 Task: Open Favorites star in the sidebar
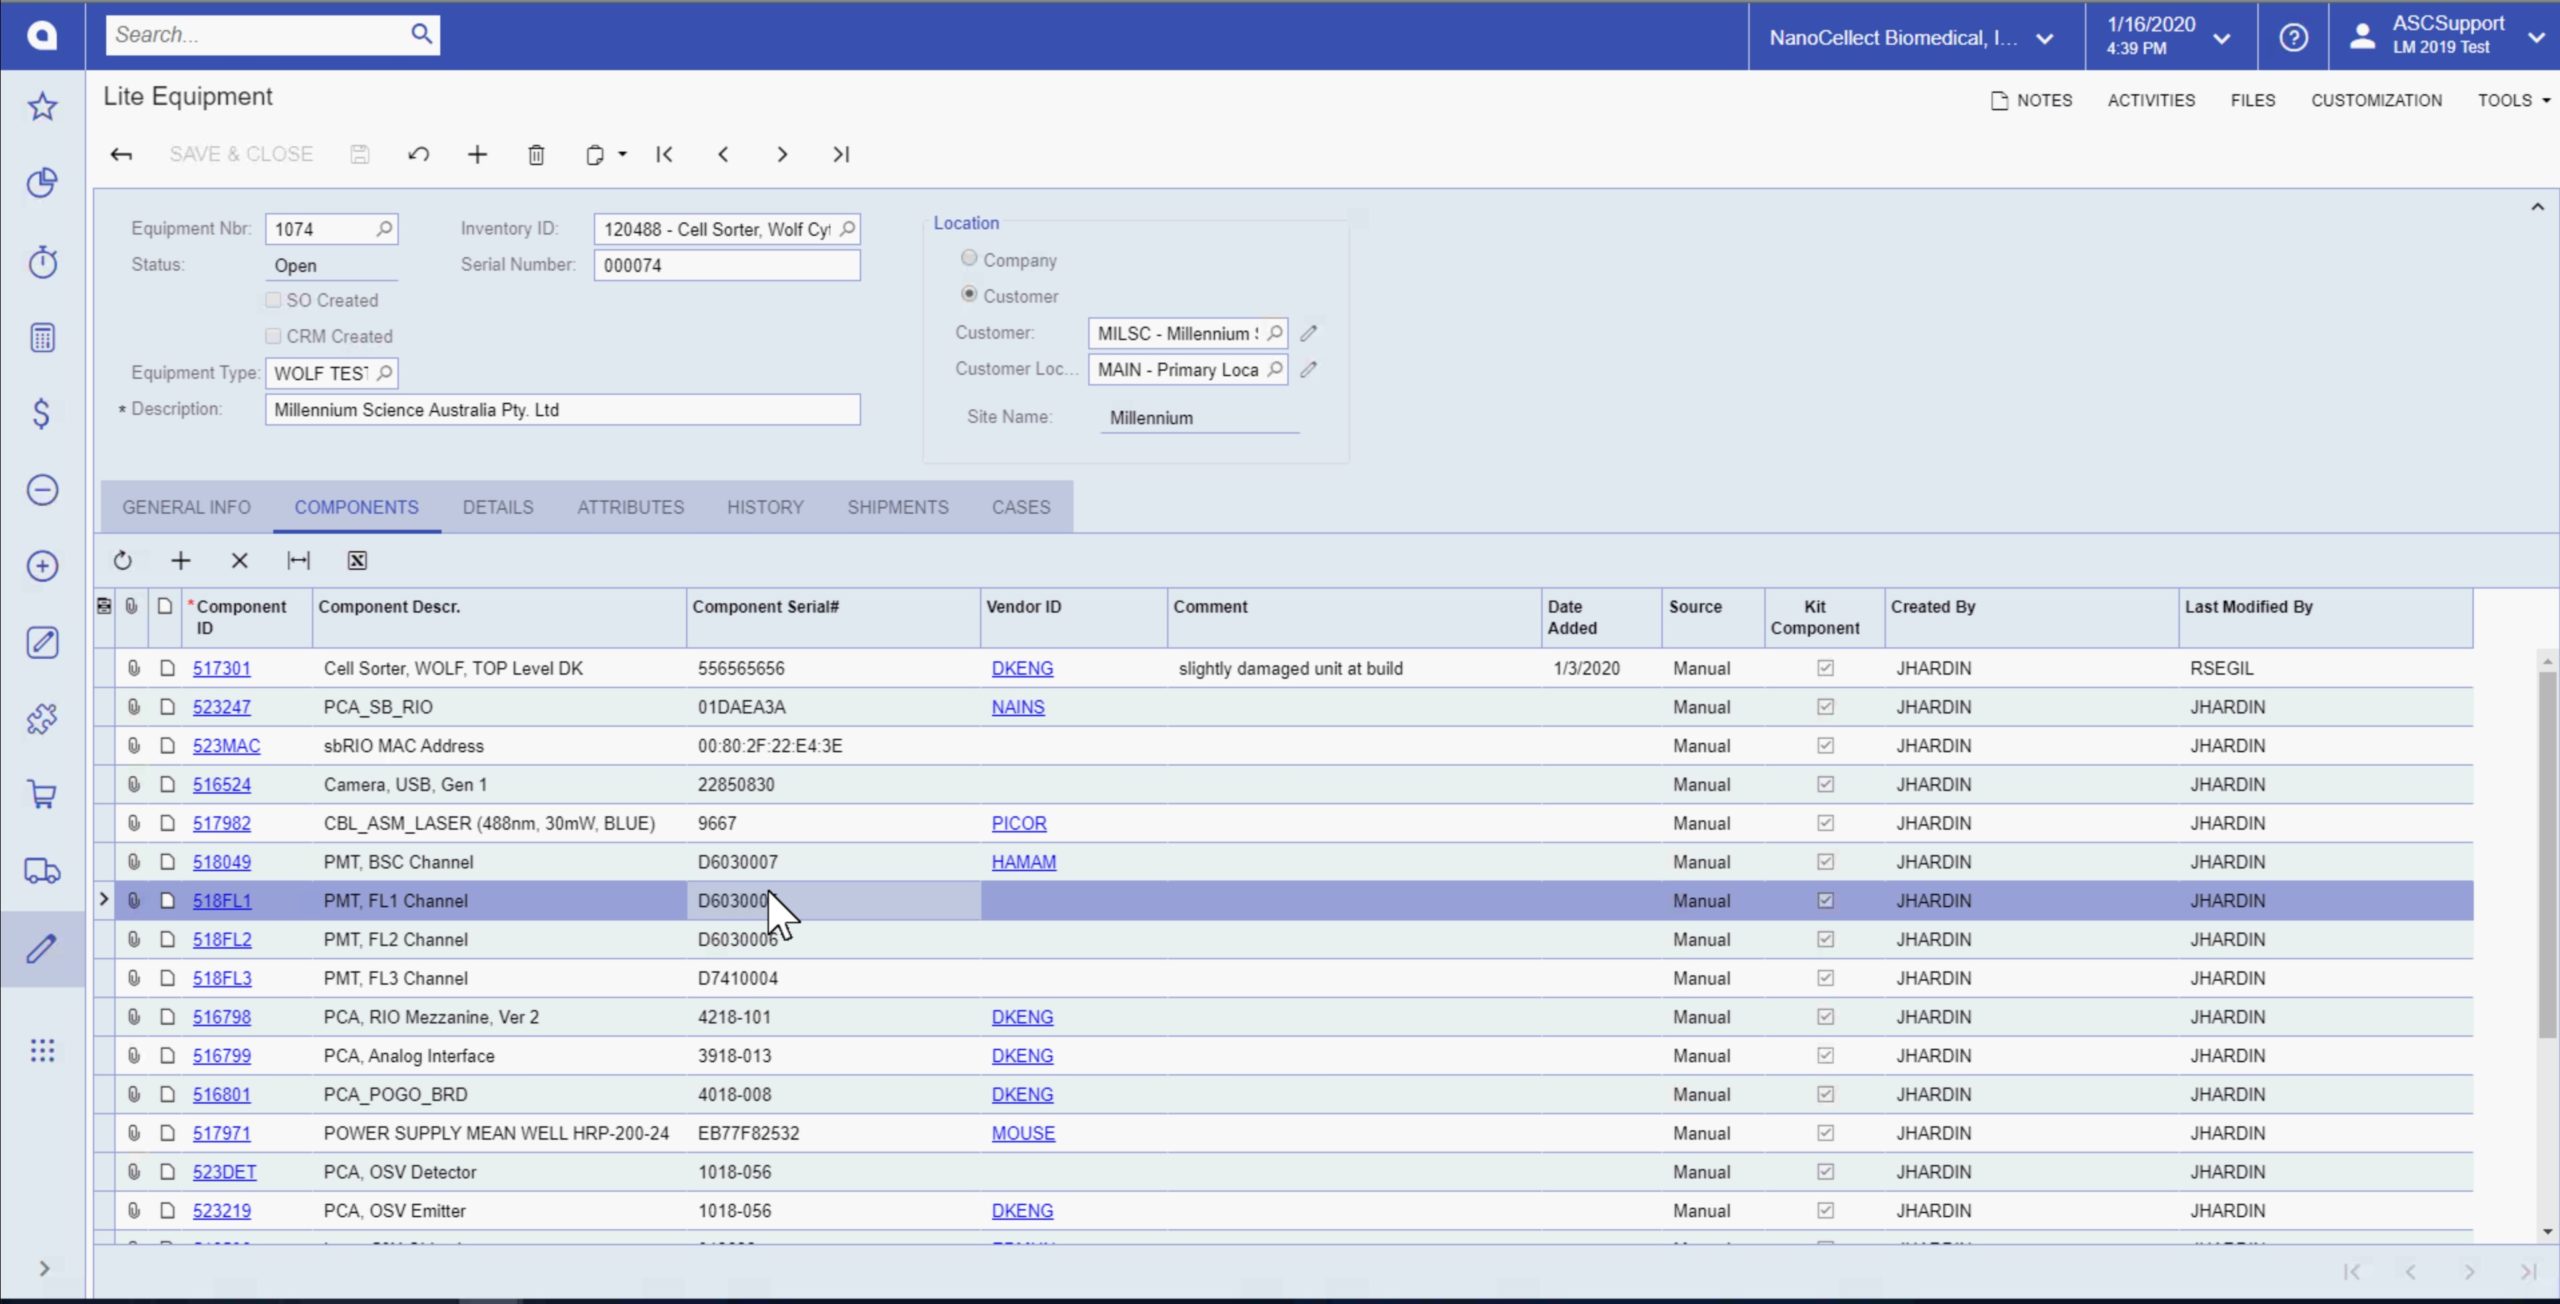[42, 106]
